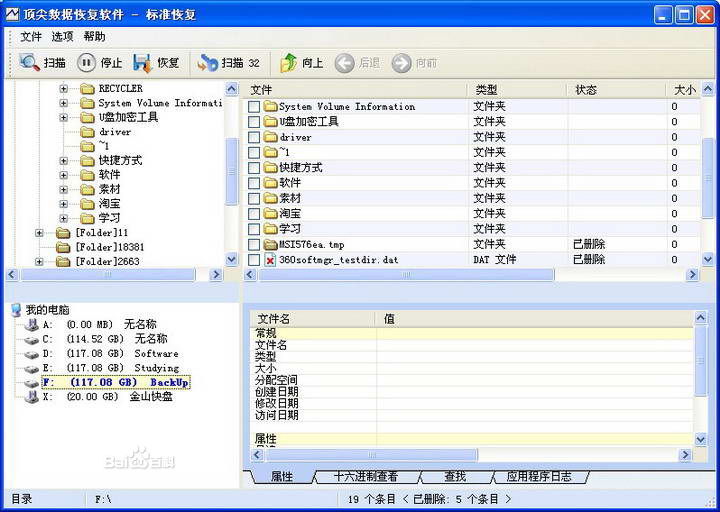This screenshot has height=512, width=720.
Task: Click 素材 folder icon in file list
Action: (x=271, y=198)
